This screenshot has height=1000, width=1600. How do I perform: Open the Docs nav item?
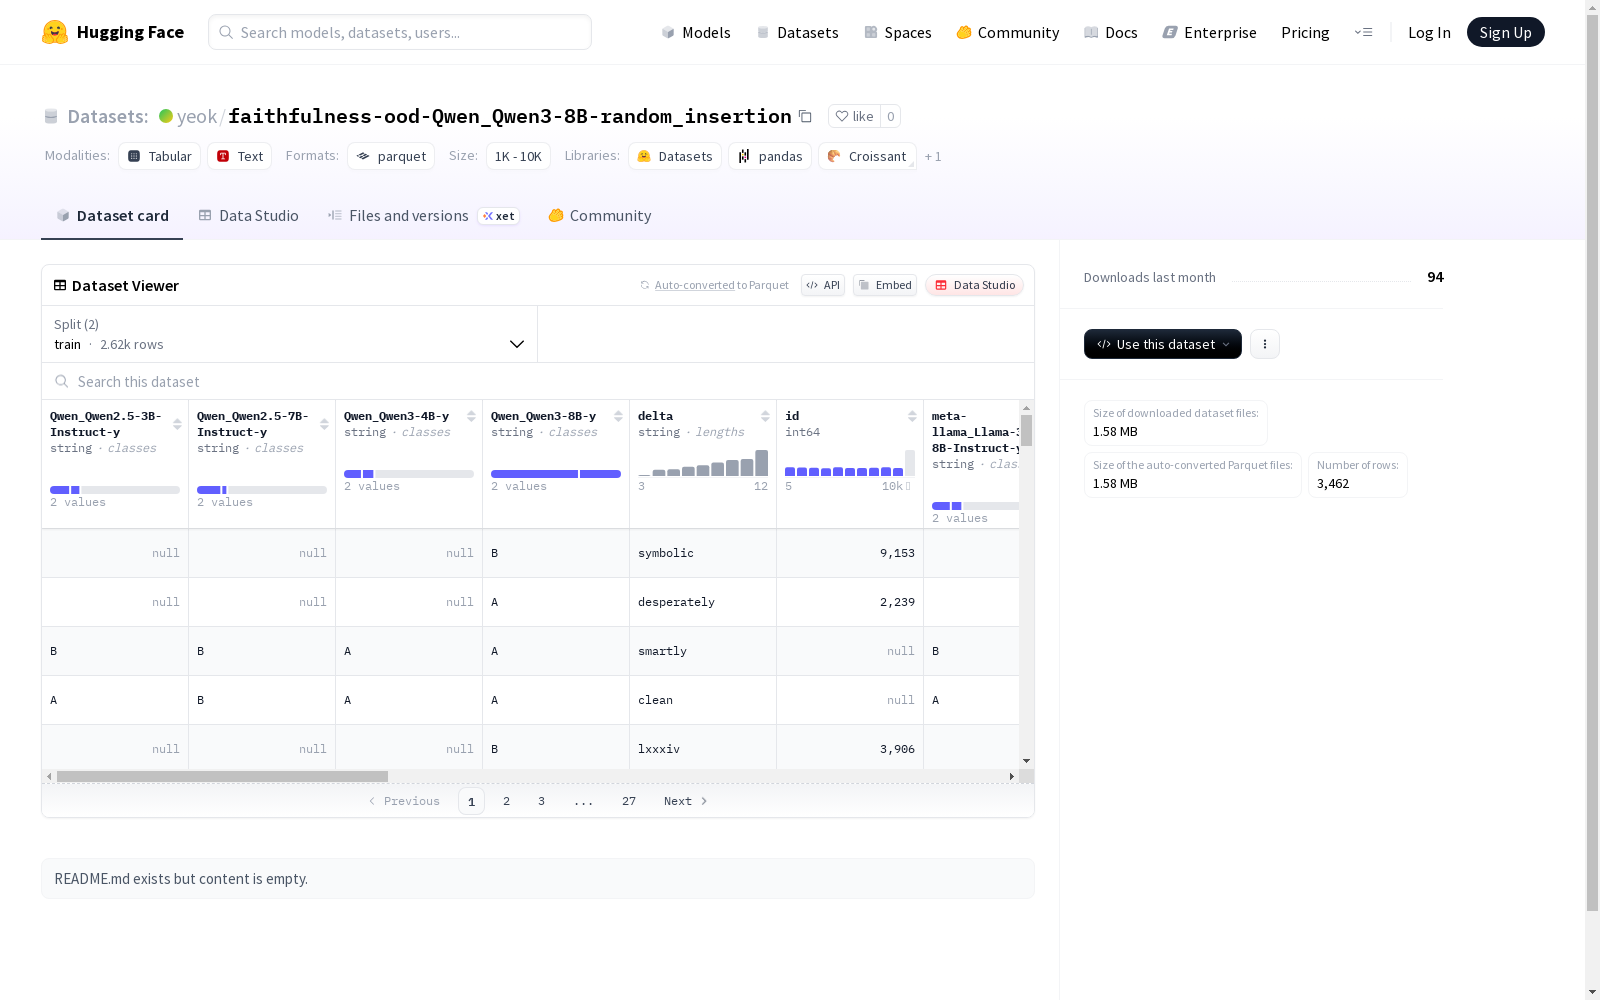tap(1111, 32)
